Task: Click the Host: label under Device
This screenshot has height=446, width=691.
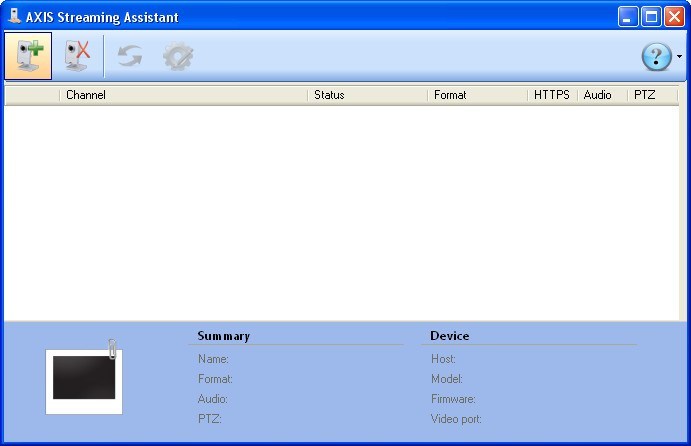Action: point(443,359)
